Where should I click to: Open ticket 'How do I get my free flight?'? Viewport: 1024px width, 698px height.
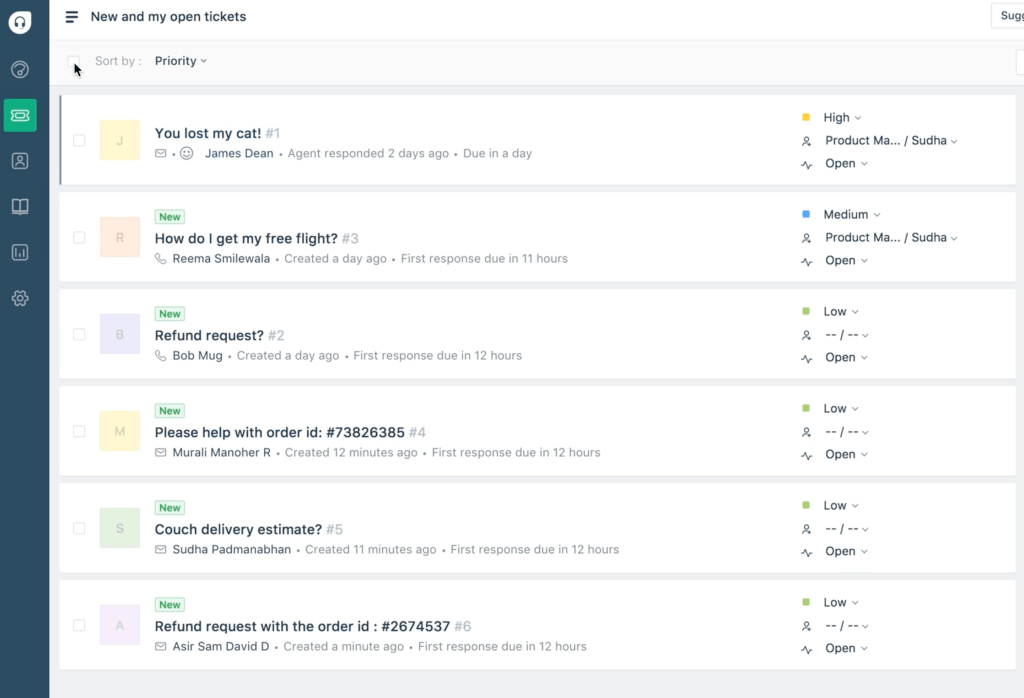pos(246,239)
